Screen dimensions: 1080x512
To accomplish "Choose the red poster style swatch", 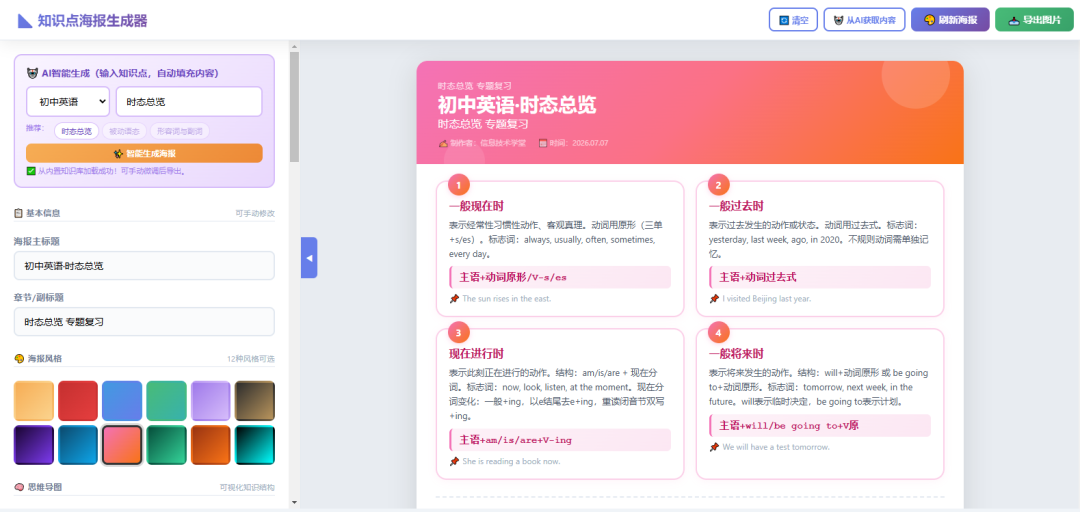I will 78,401.
